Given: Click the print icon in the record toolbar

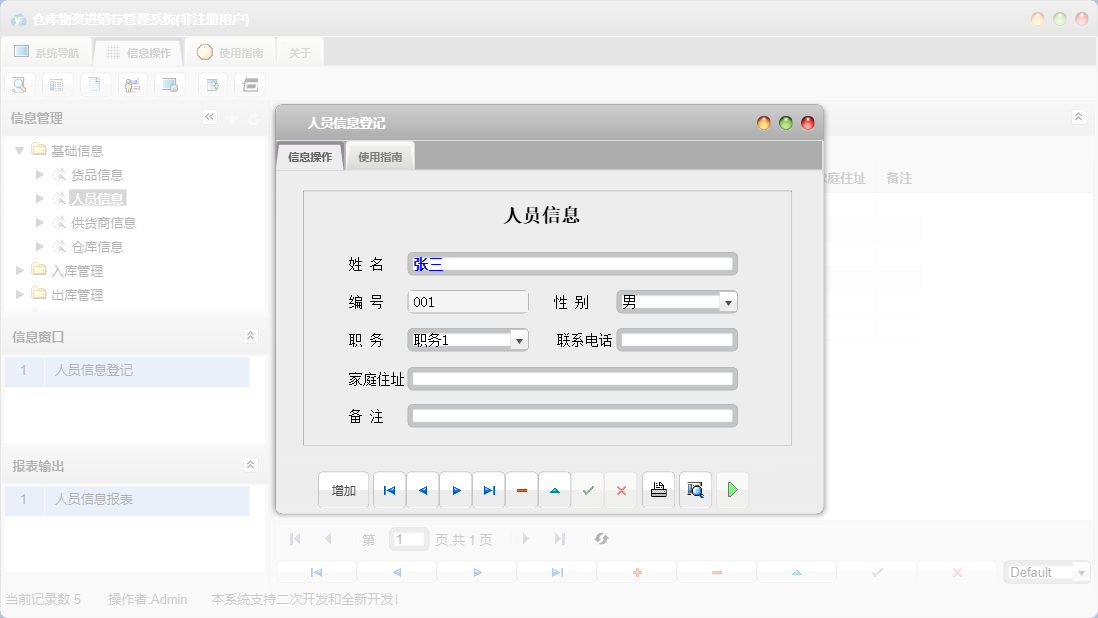Looking at the screenshot, I should 658,490.
